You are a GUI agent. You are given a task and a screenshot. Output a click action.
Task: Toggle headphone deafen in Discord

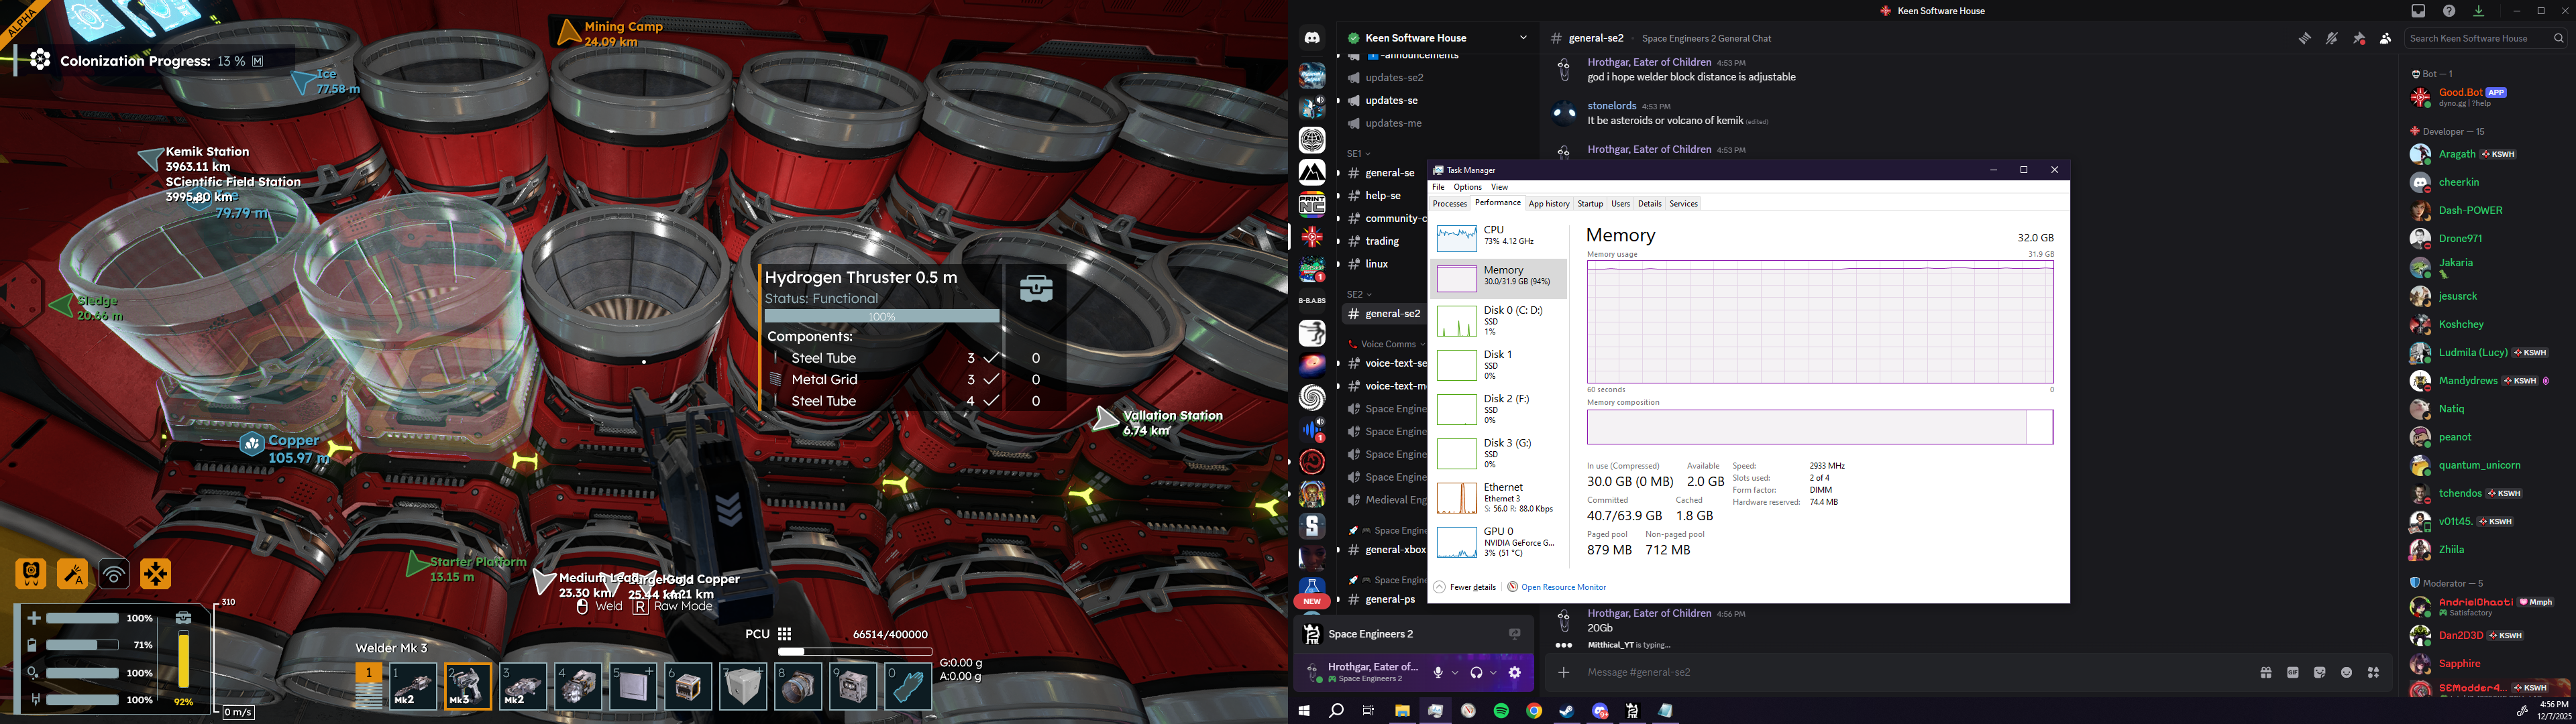tap(1476, 673)
